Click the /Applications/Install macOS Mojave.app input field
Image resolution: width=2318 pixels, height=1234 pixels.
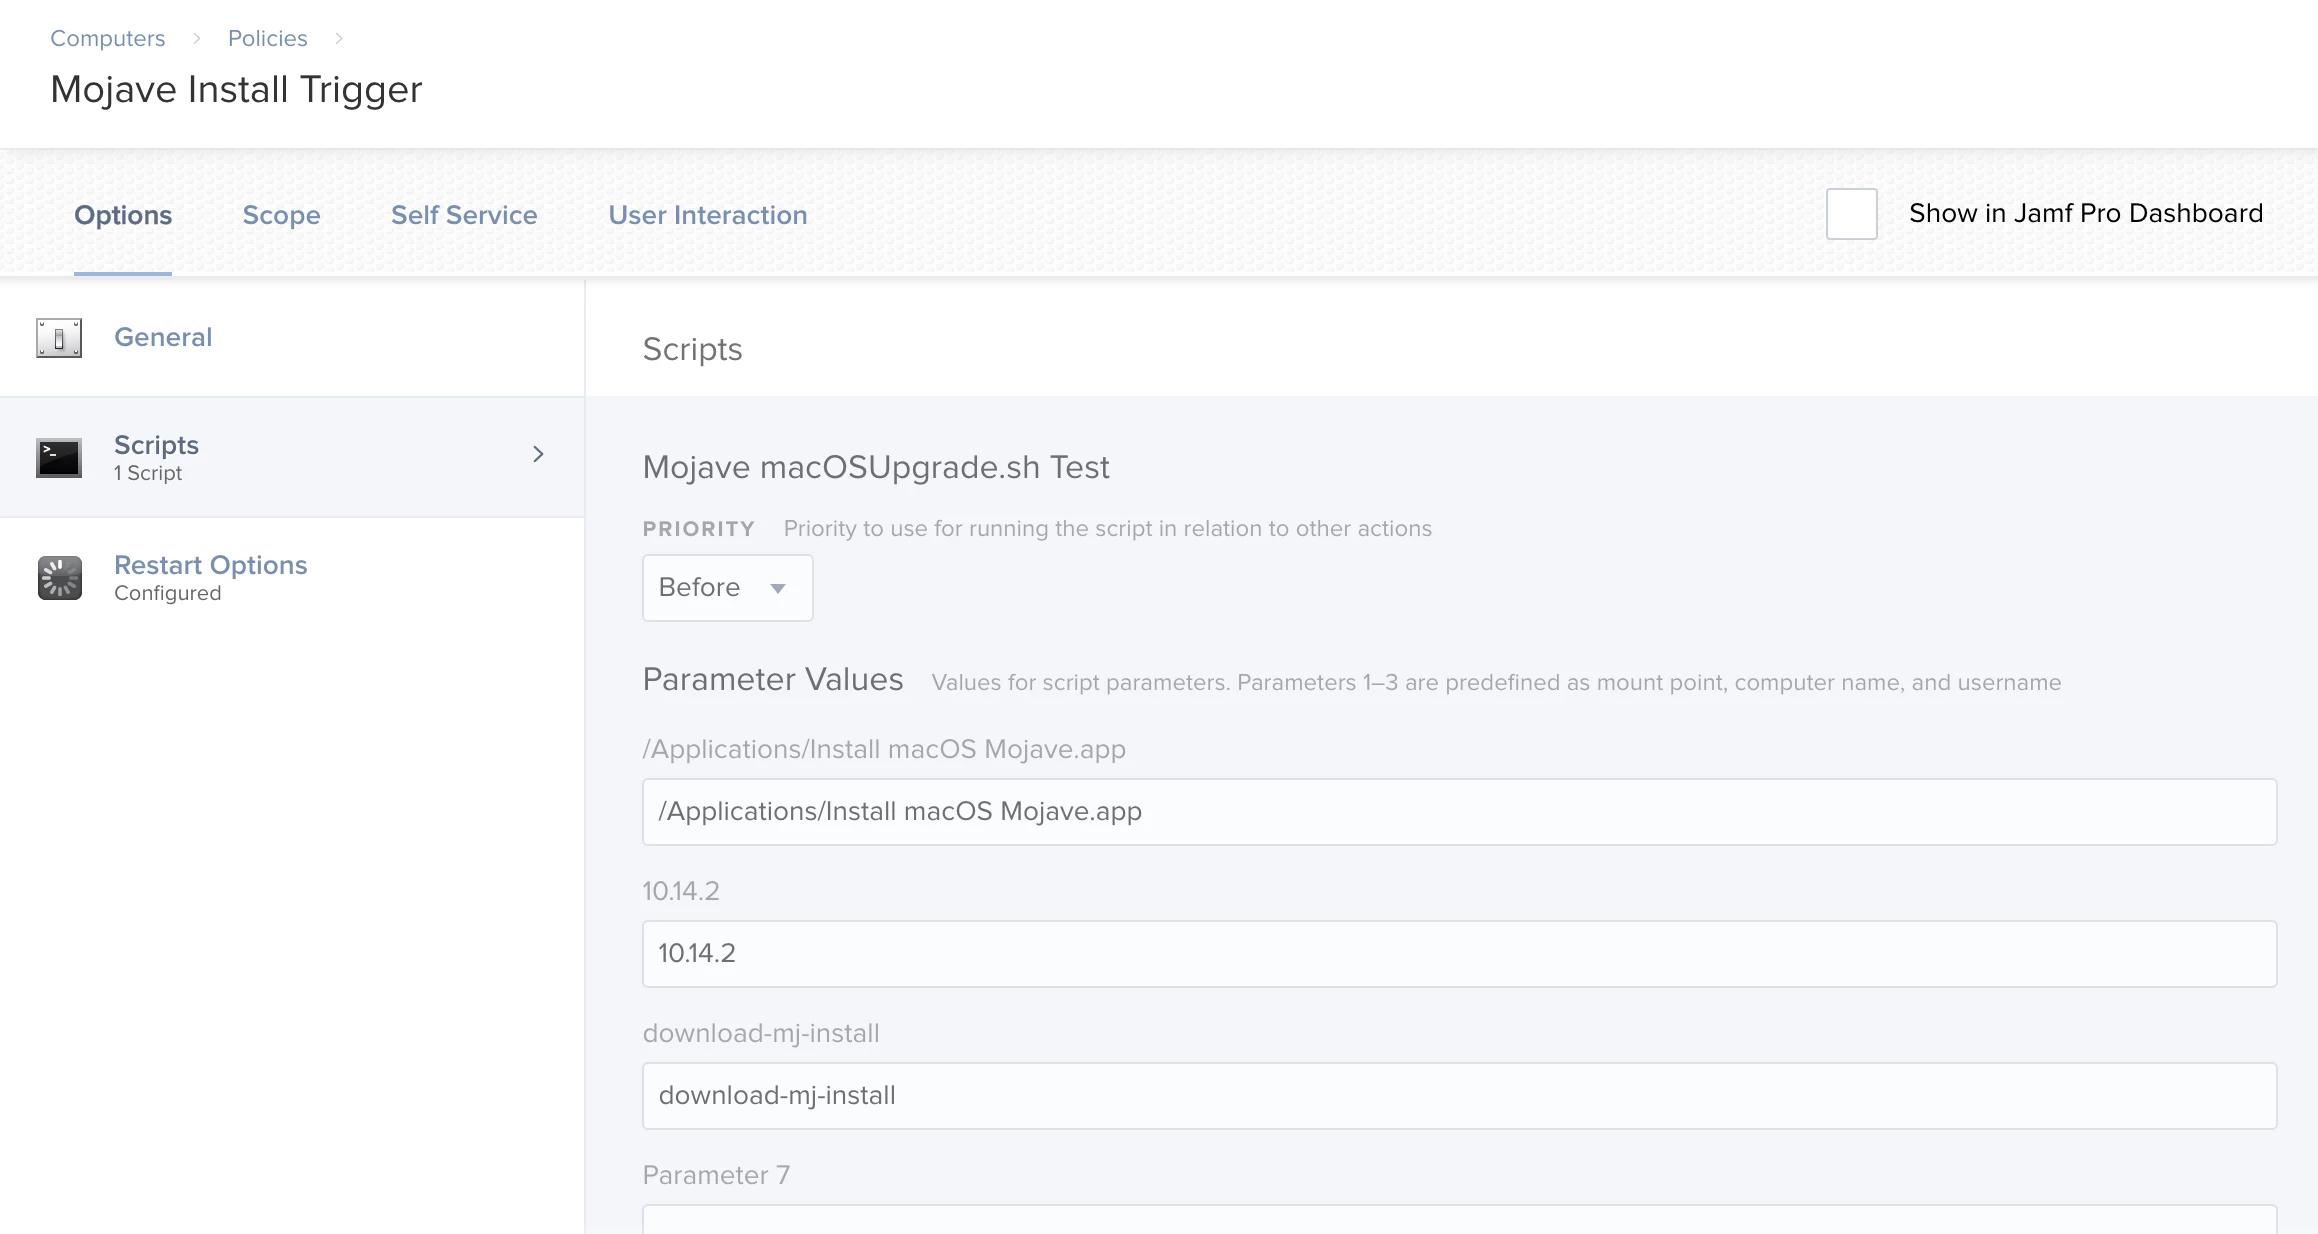1460,812
